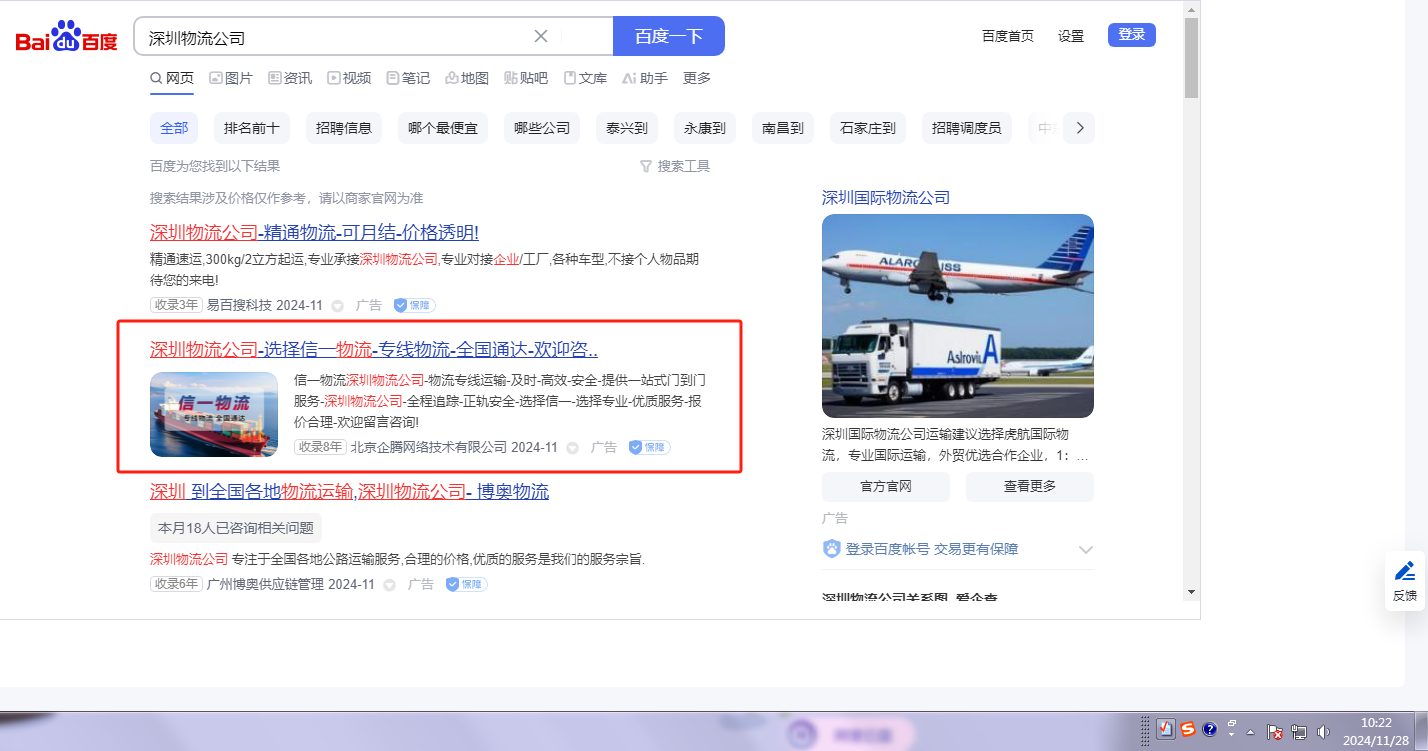Open the network connection tray icon

[1299, 732]
